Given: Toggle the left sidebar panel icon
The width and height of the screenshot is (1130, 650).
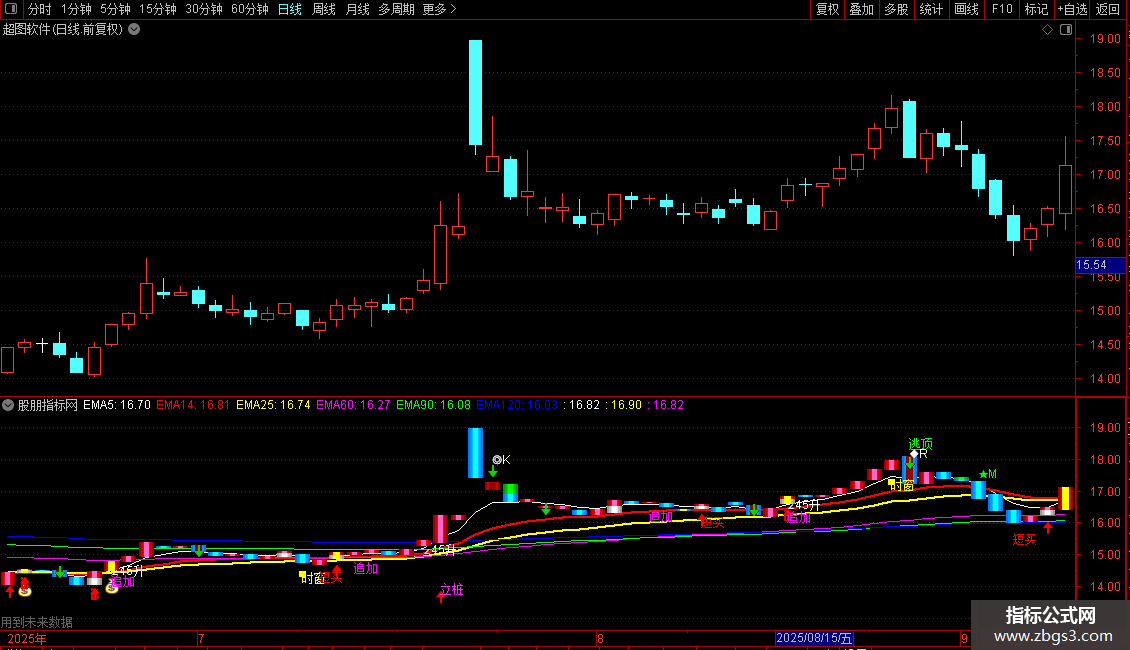Looking at the screenshot, I should [11, 9].
